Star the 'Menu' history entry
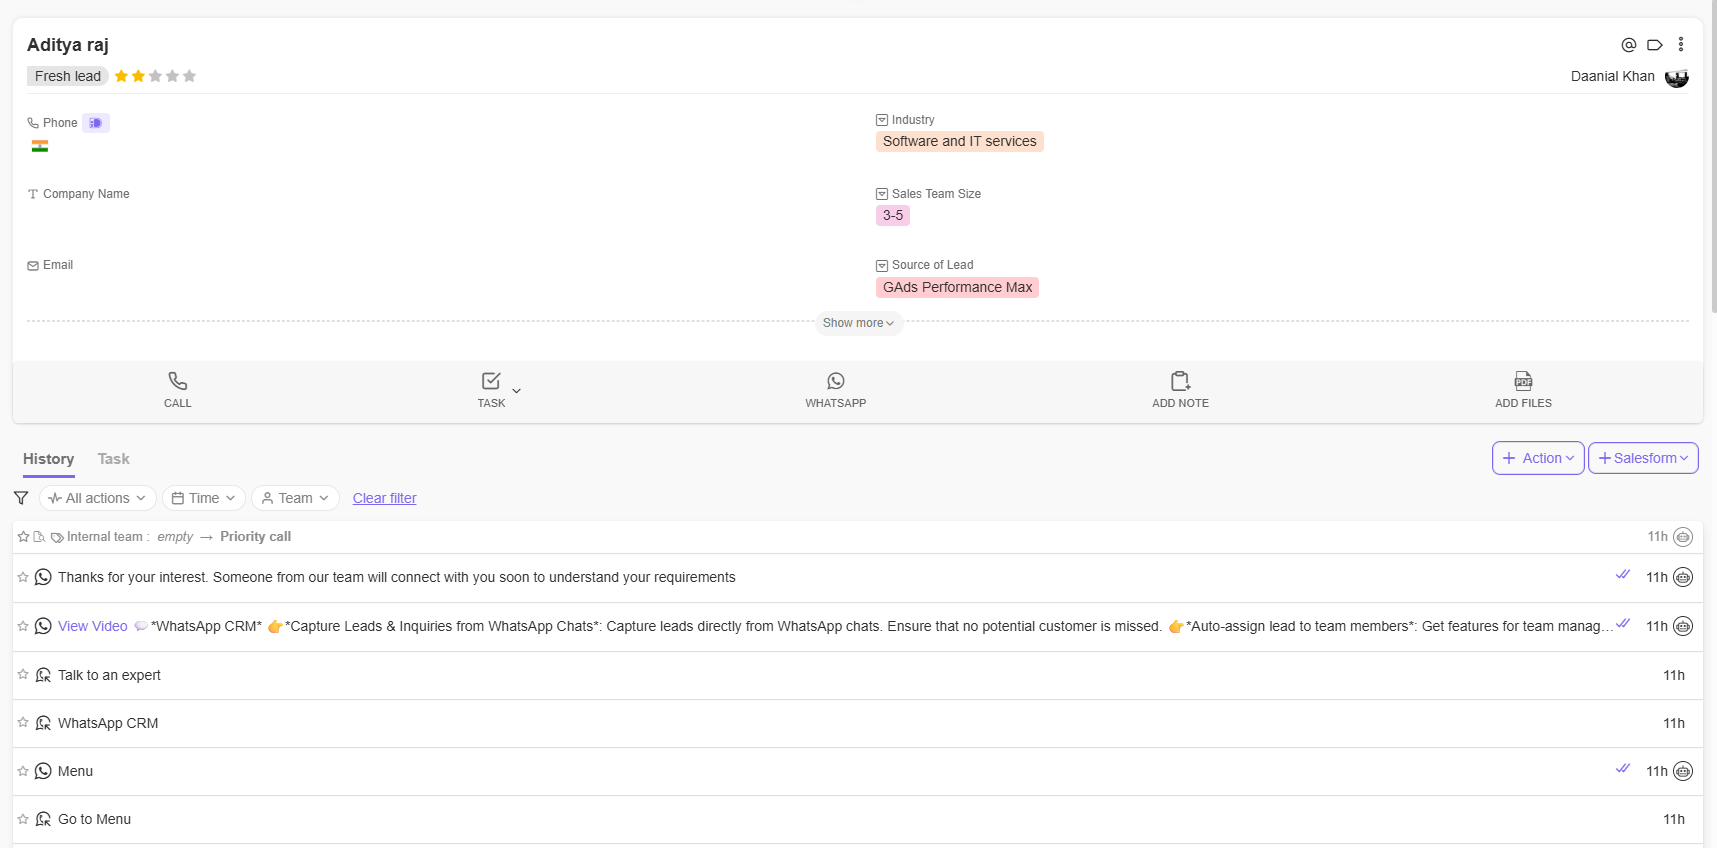The height and width of the screenshot is (848, 1717). click(23, 771)
